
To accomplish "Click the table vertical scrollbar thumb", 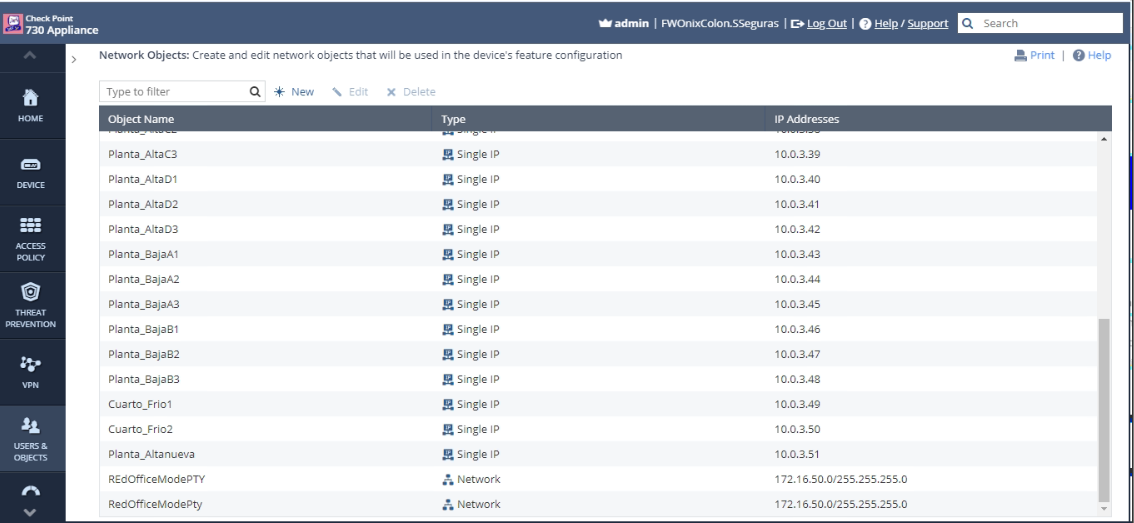I will (1103, 410).
